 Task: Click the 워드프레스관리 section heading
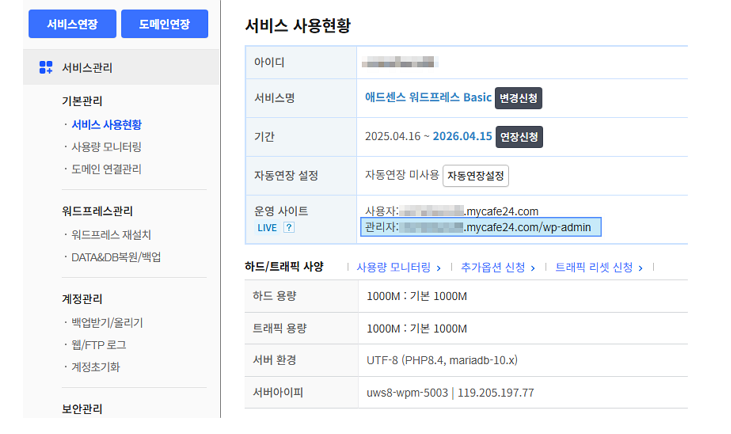97,211
